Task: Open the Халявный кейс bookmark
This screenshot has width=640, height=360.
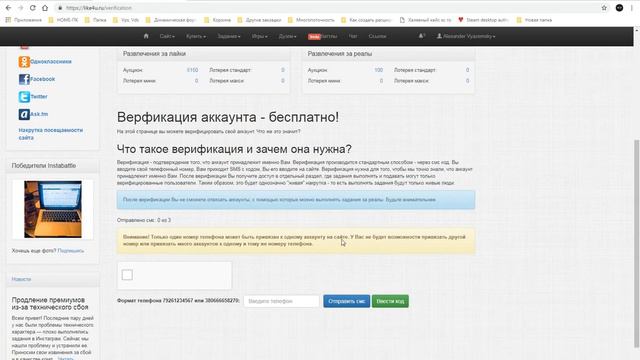Action: pos(425,20)
